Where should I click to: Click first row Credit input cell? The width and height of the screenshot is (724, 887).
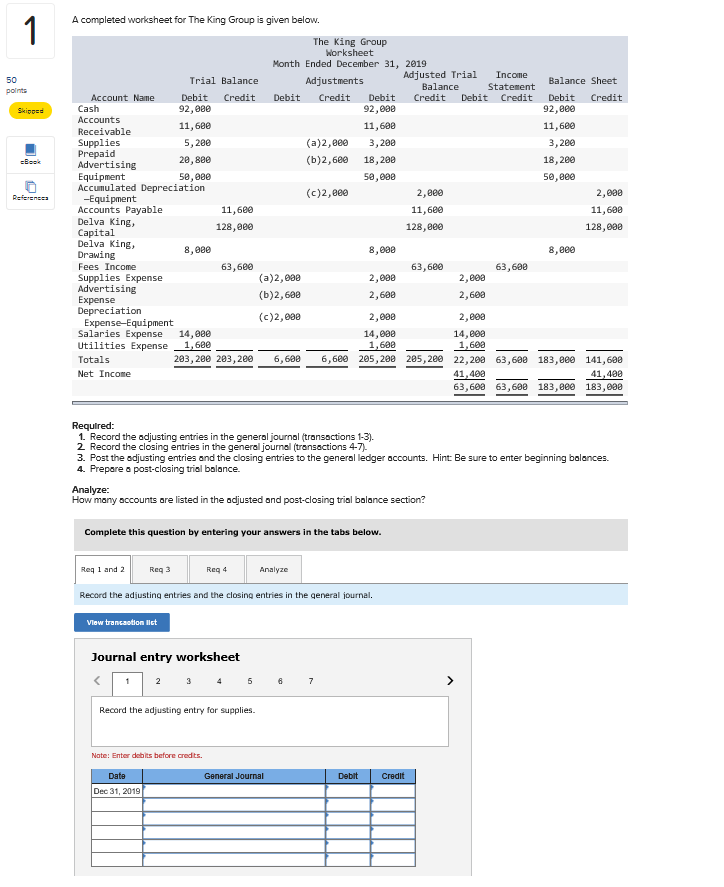tap(393, 791)
